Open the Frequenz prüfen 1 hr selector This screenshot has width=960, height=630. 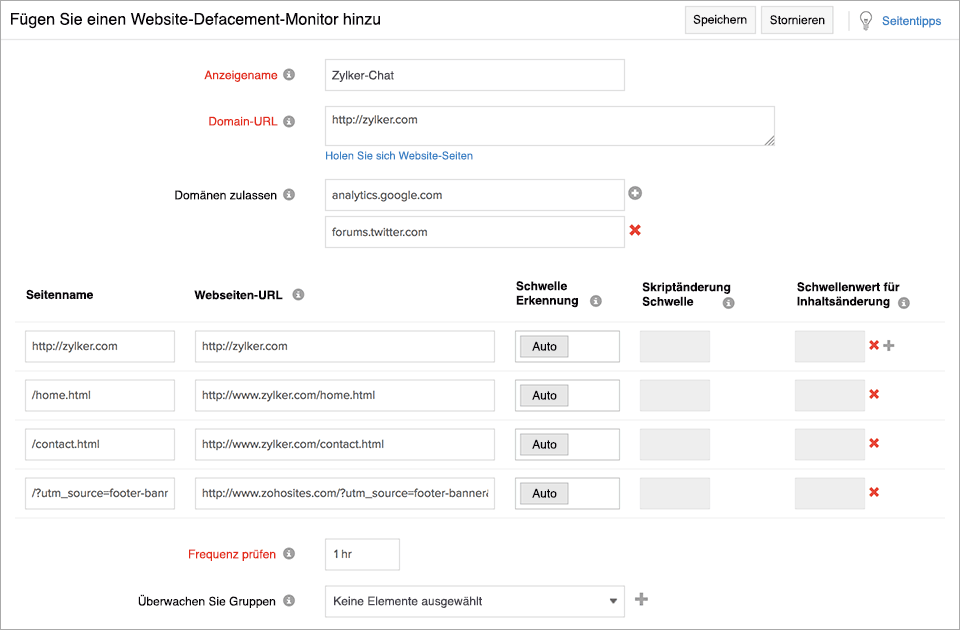(x=362, y=554)
